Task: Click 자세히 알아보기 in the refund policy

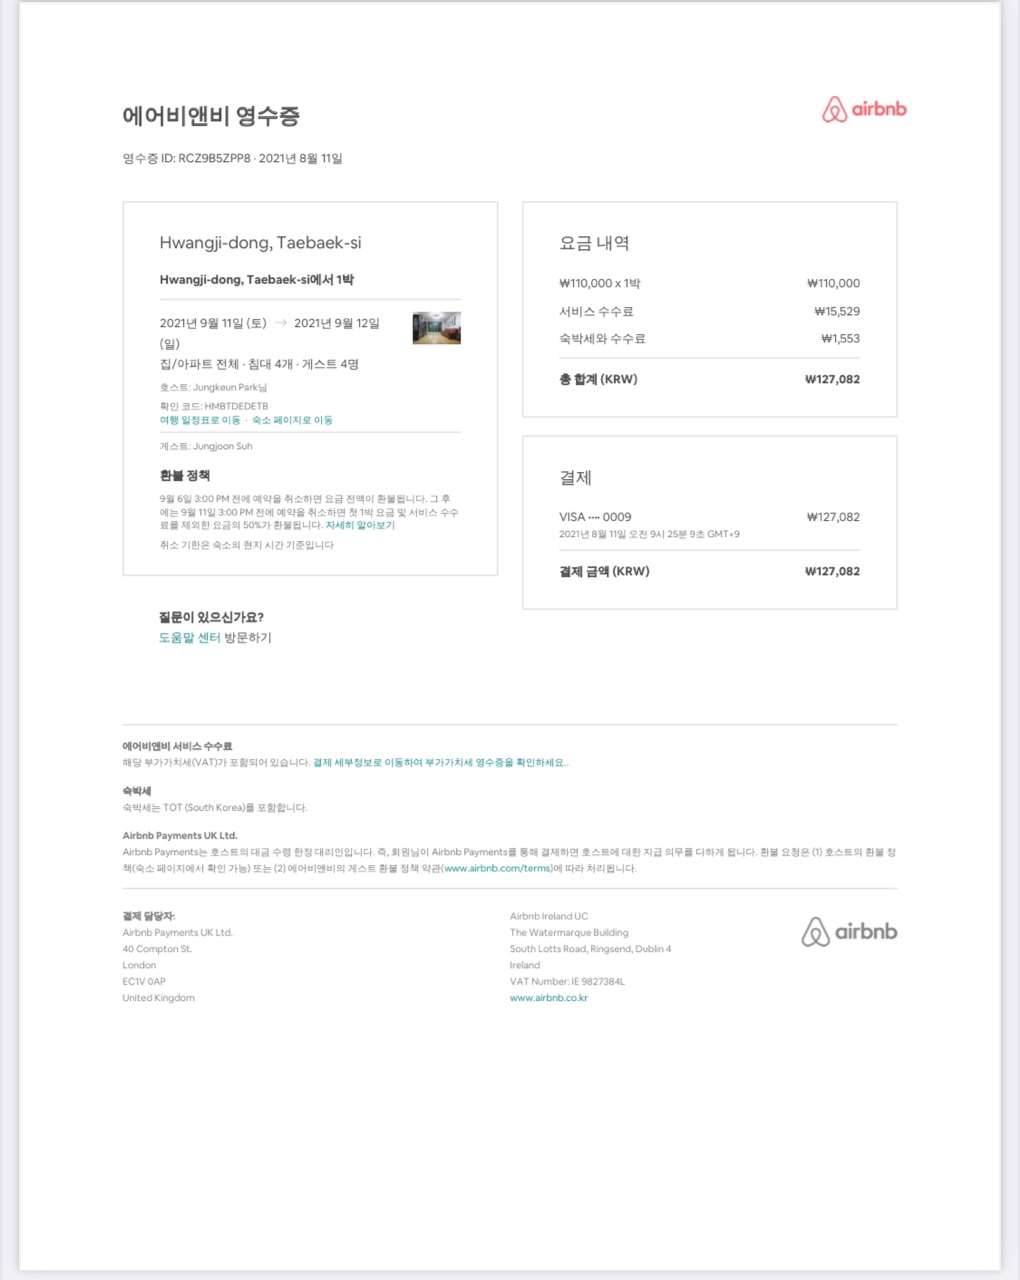Action: 360,525
